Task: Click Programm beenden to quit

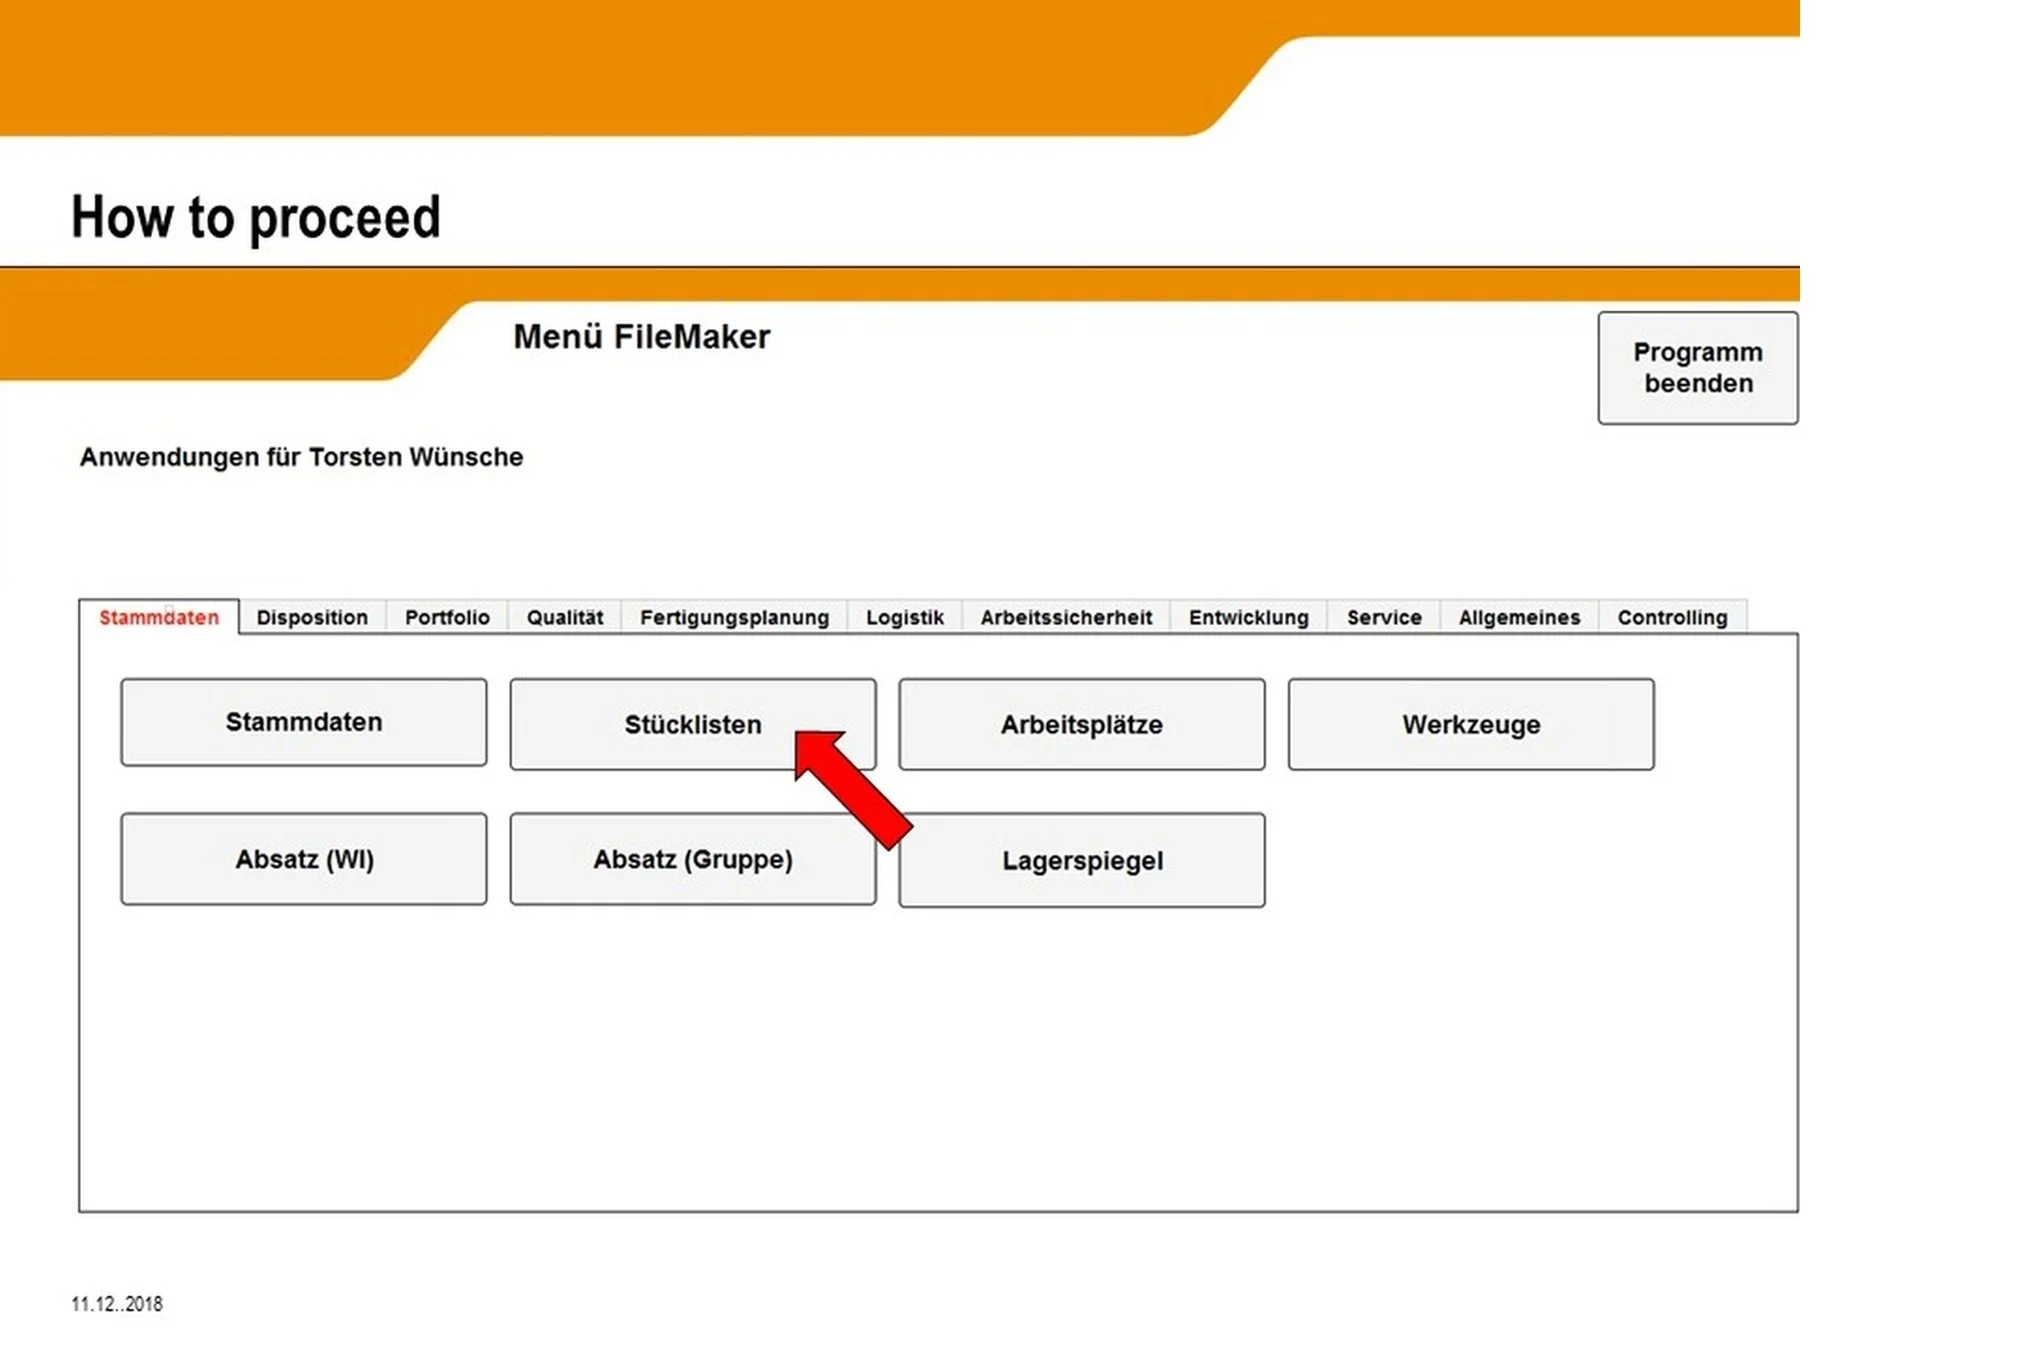Action: (1697, 368)
